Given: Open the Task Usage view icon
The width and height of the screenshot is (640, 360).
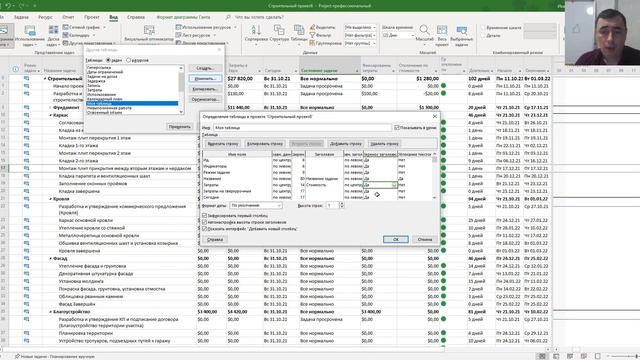Looking at the screenshot, I should (30, 31).
